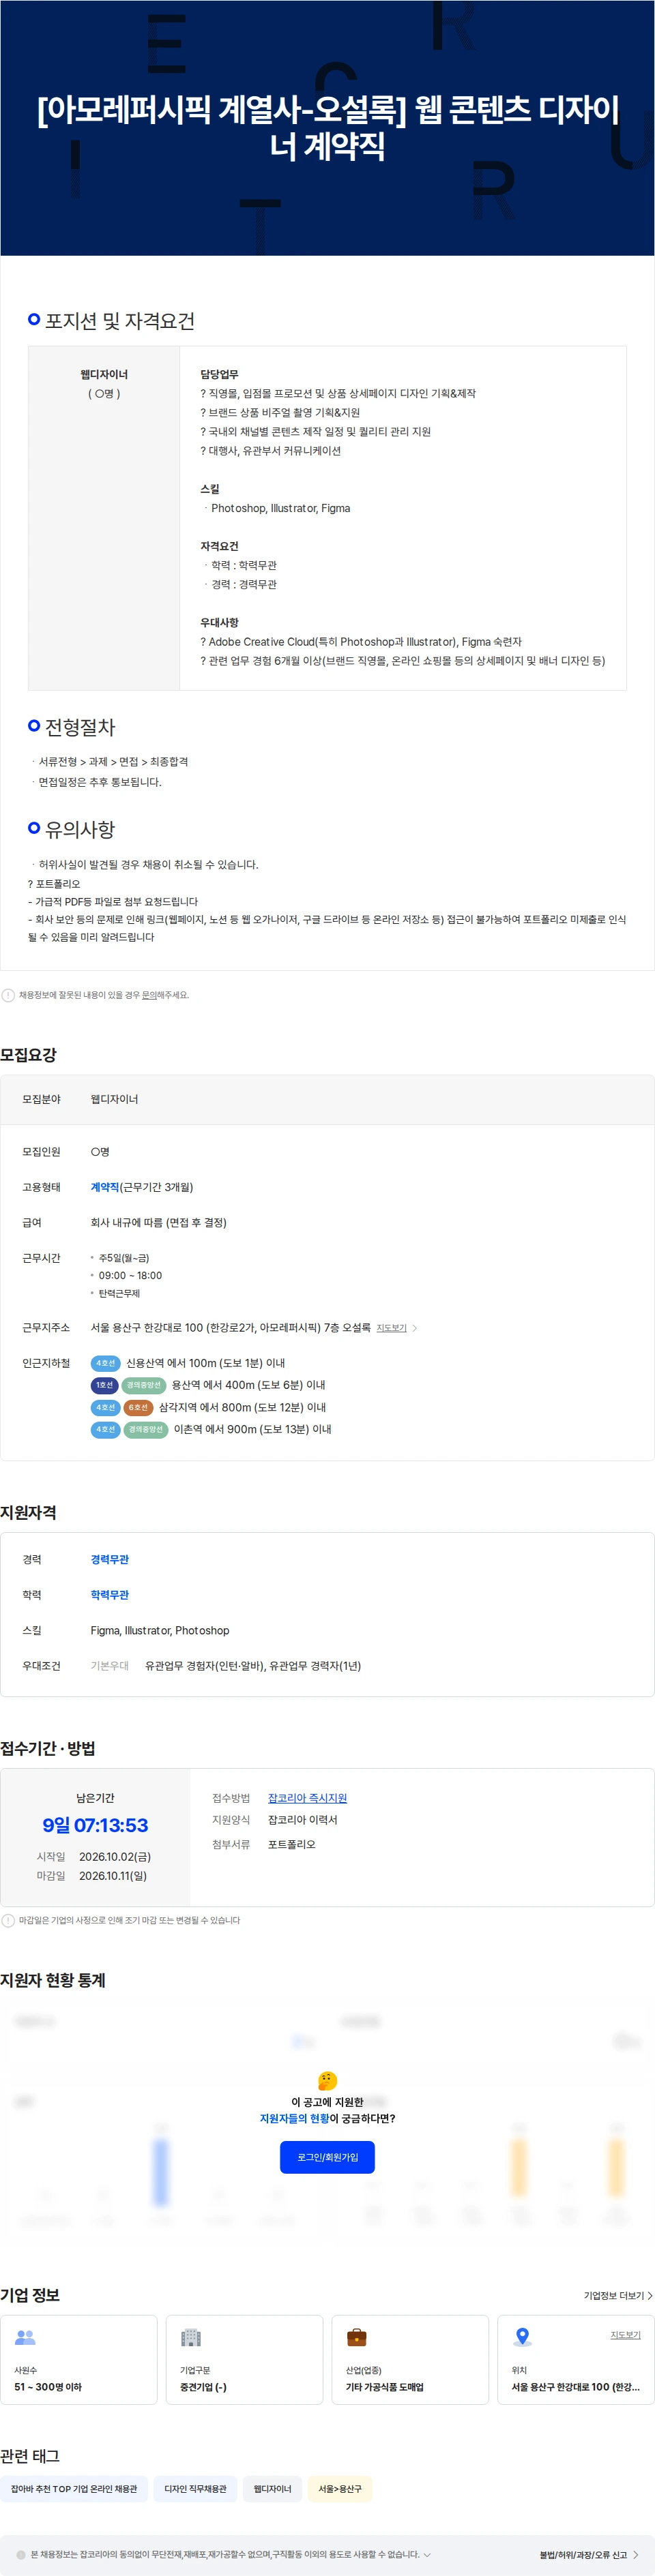
Task: Click the location pin icon in 위치 card
Action: click(522, 2337)
